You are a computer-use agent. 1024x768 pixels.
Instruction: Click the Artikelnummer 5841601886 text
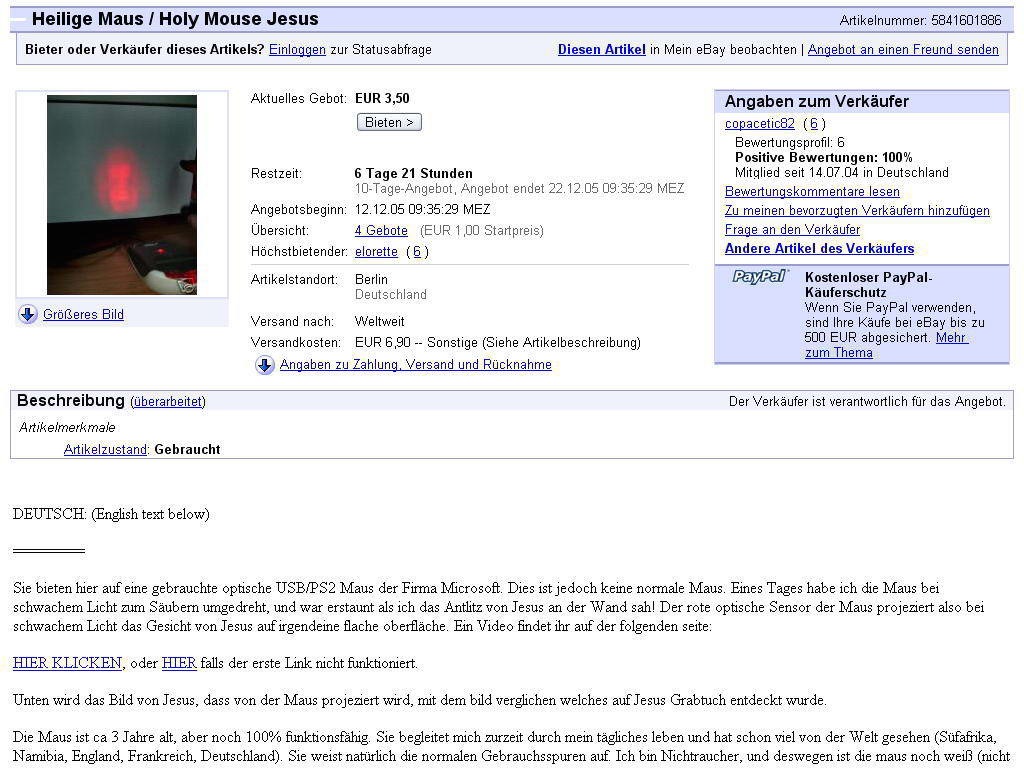click(x=920, y=20)
